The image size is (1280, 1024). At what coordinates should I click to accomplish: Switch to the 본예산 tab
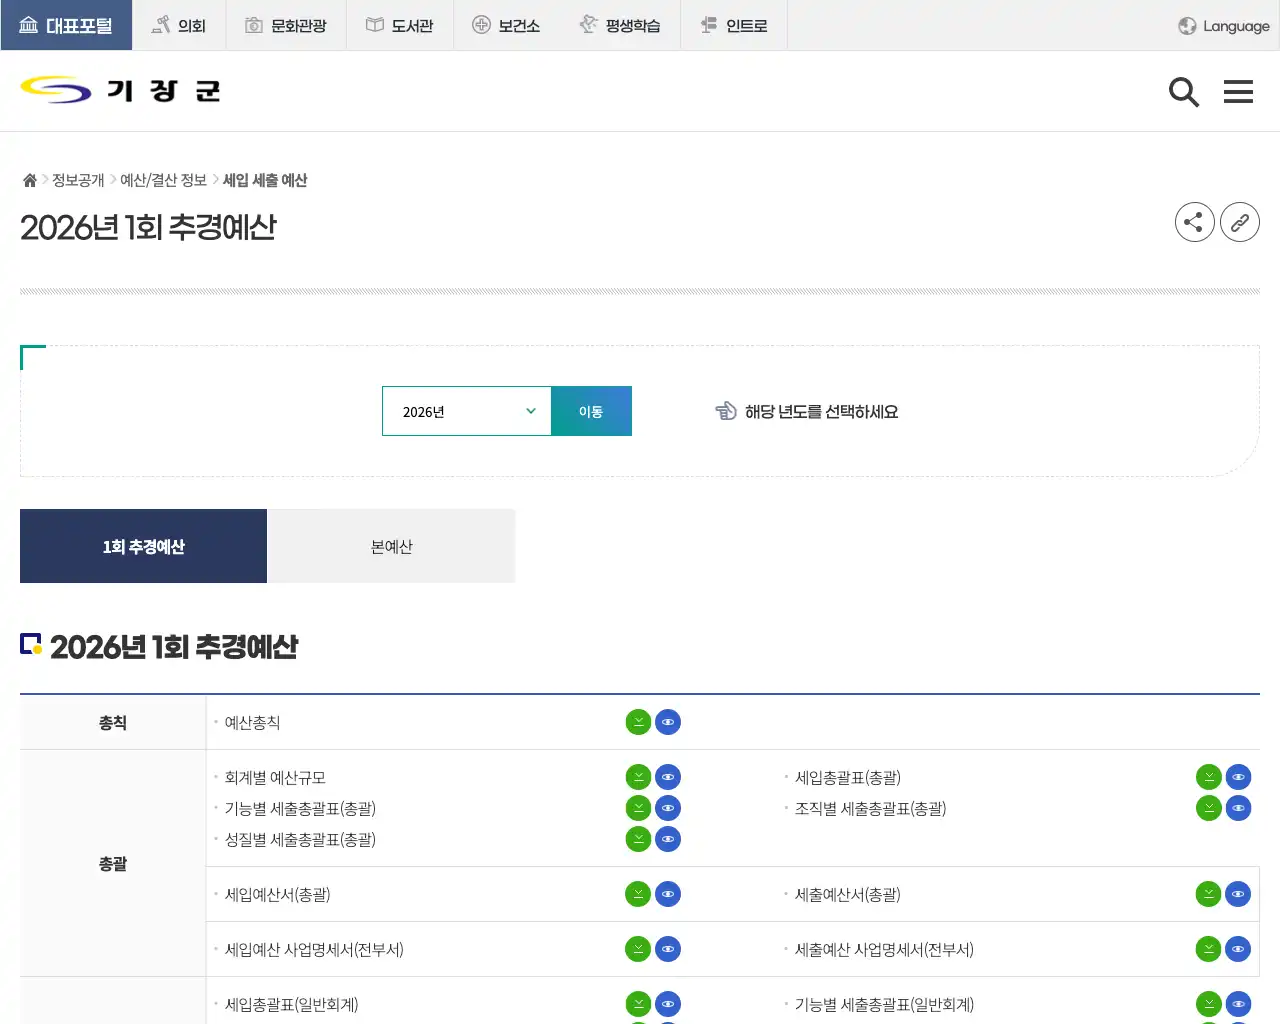pyautogui.click(x=390, y=546)
